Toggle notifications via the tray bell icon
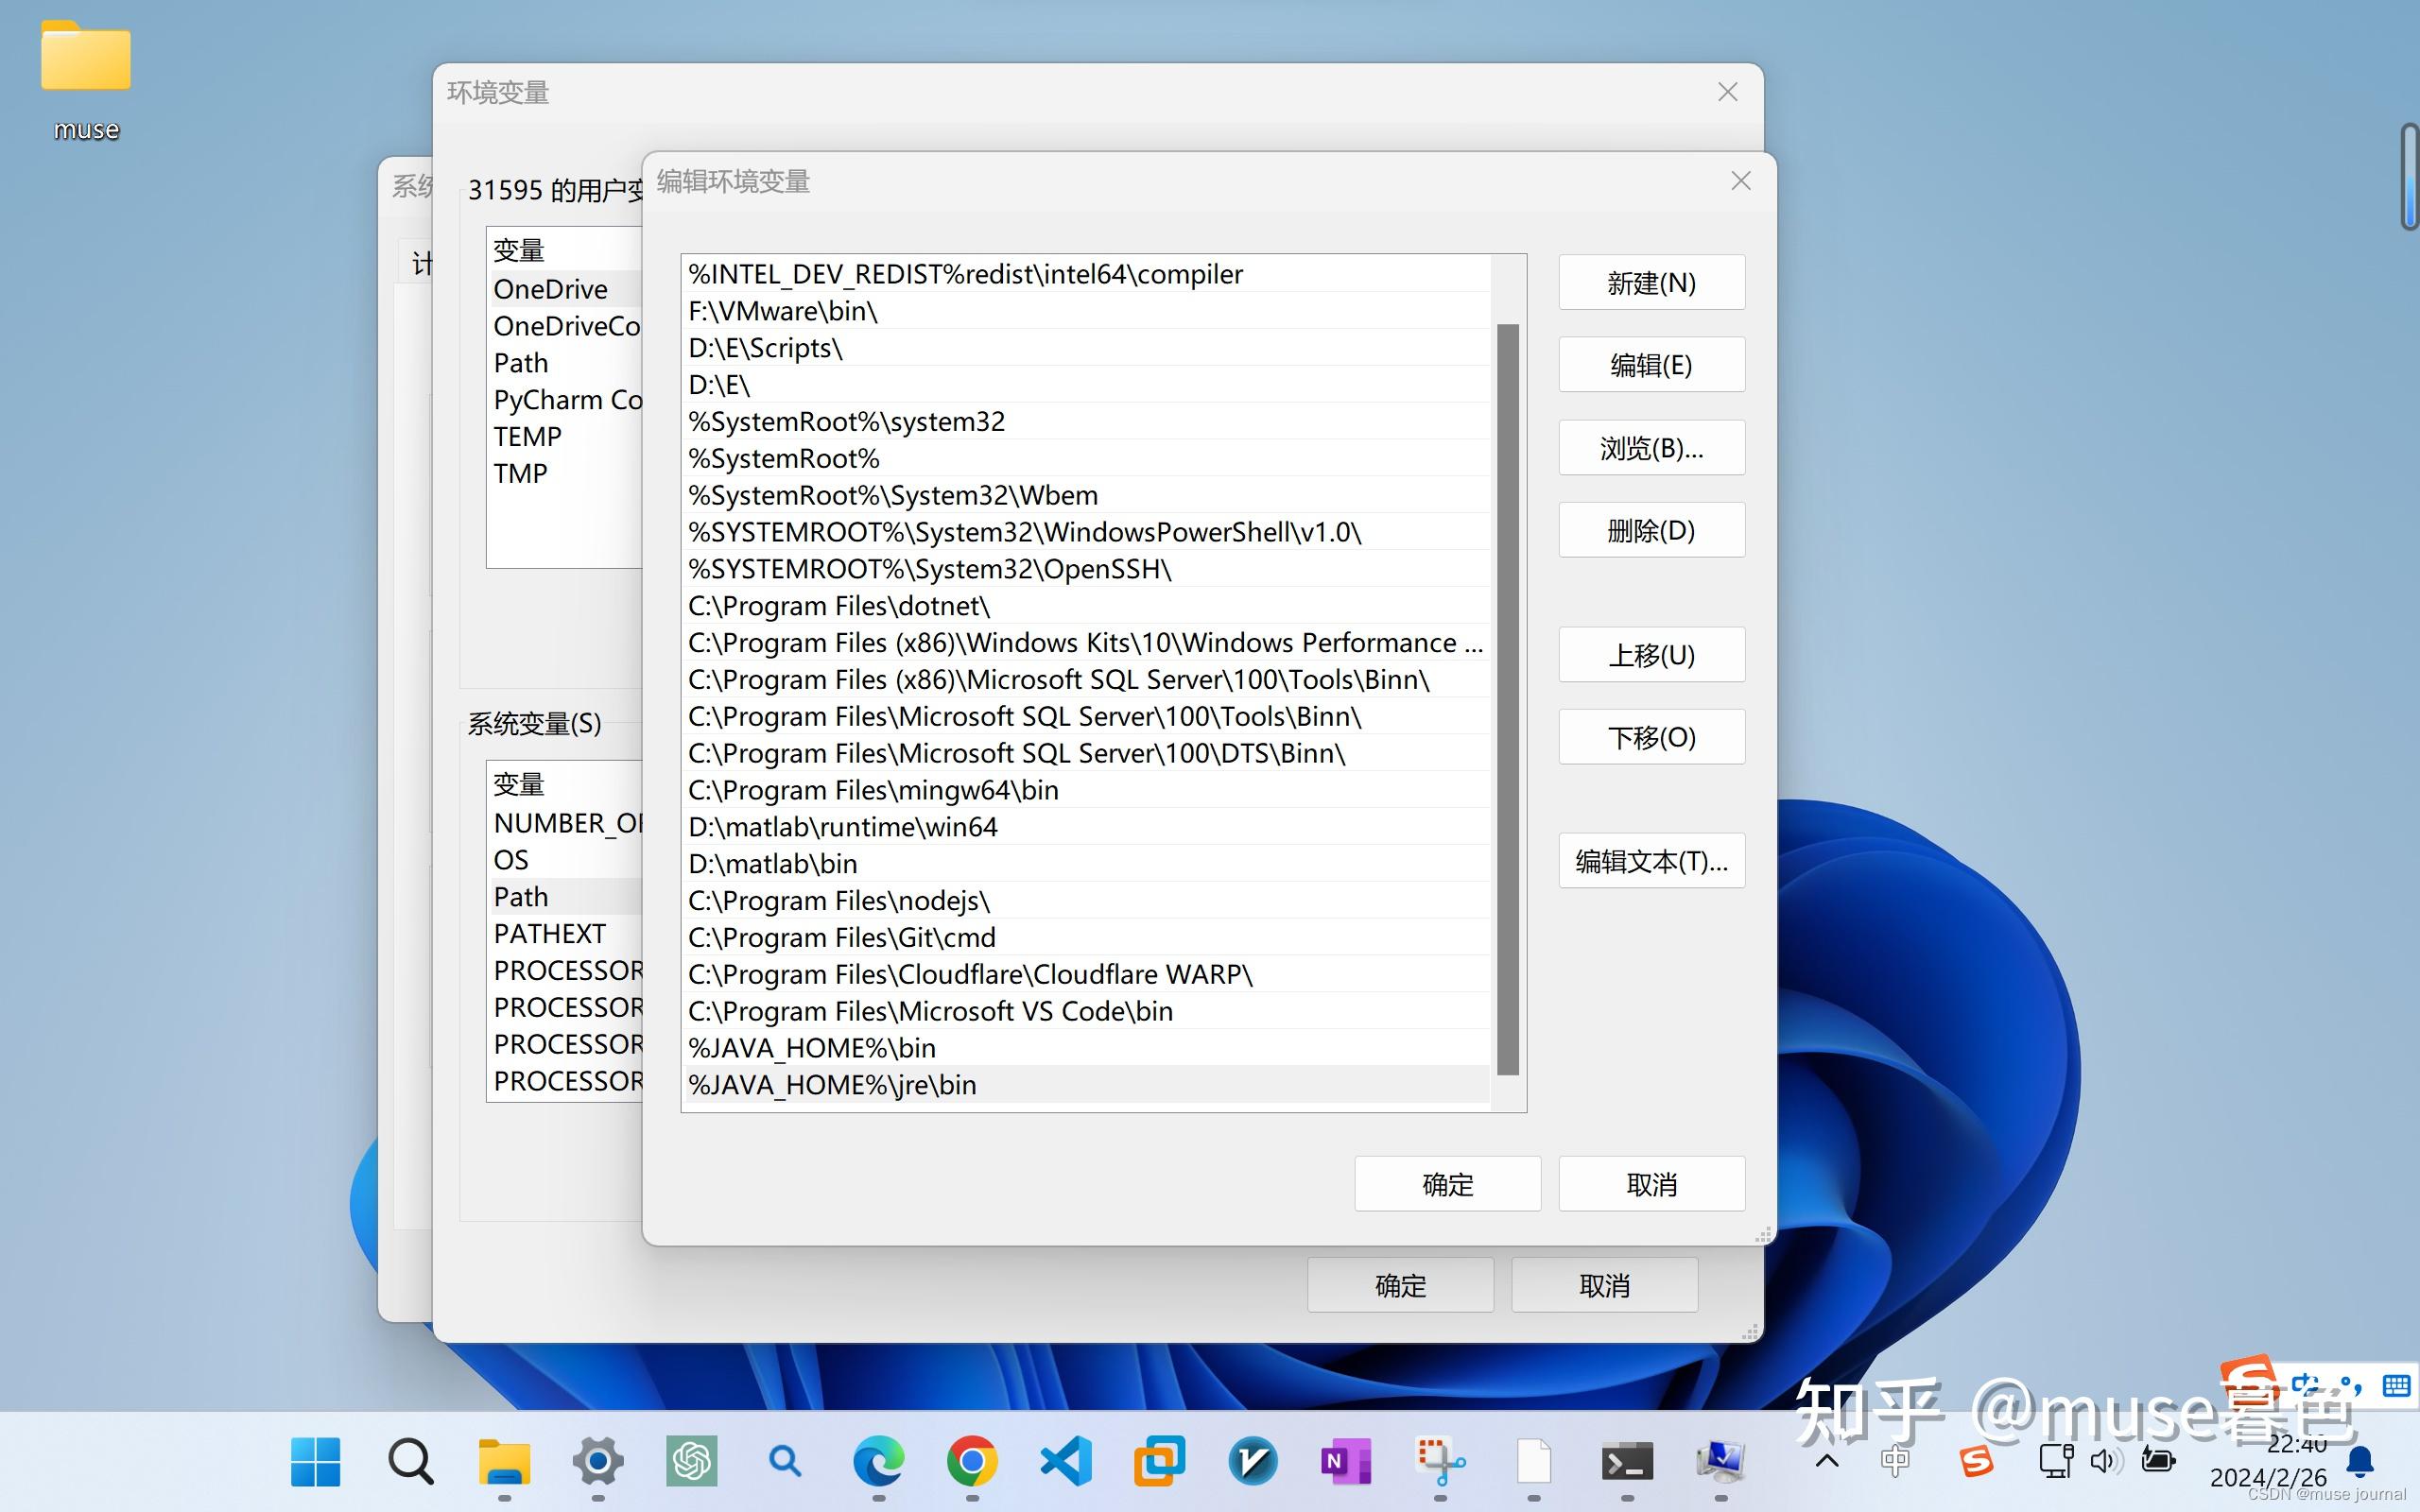Viewport: 2420px width, 1512px height. pos(2360,1461)
